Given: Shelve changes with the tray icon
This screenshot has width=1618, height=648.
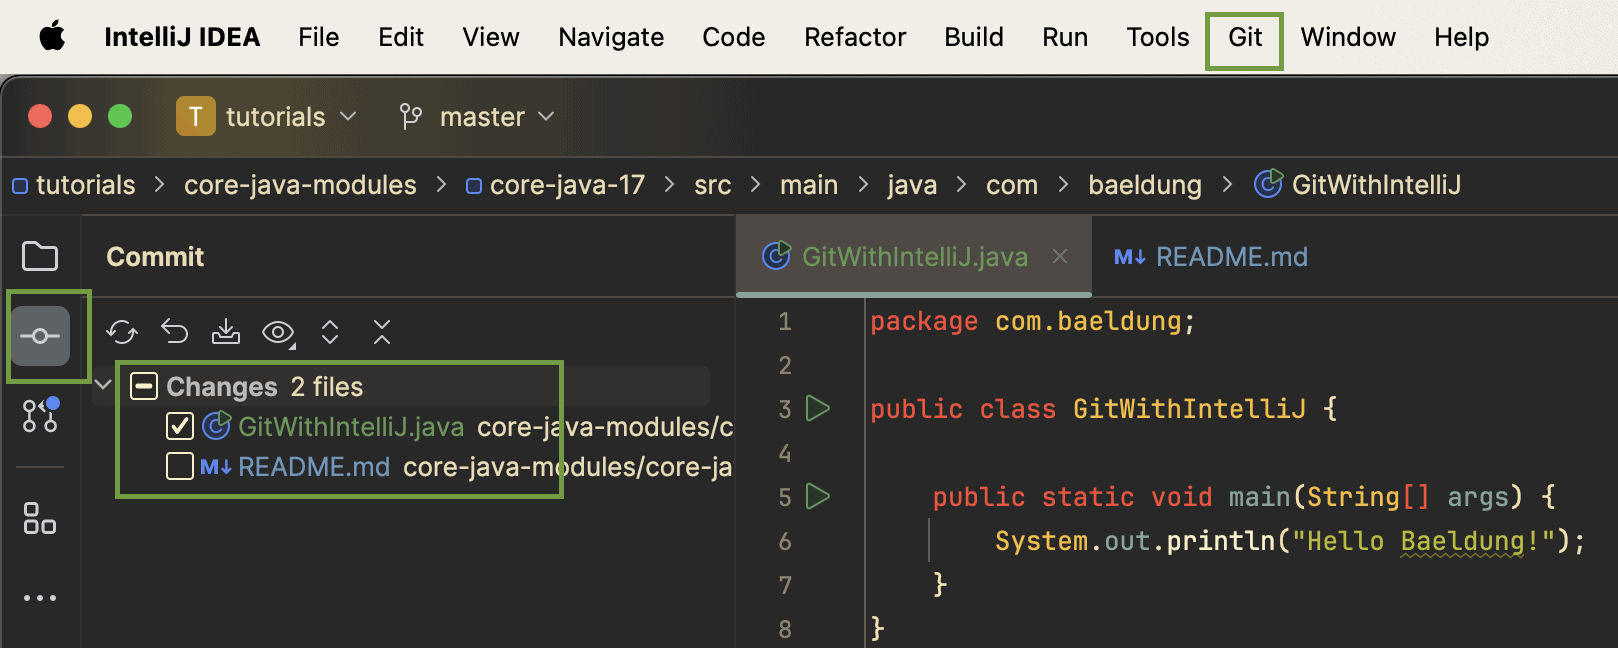Looking at the screenshot, I should point(226,332).
